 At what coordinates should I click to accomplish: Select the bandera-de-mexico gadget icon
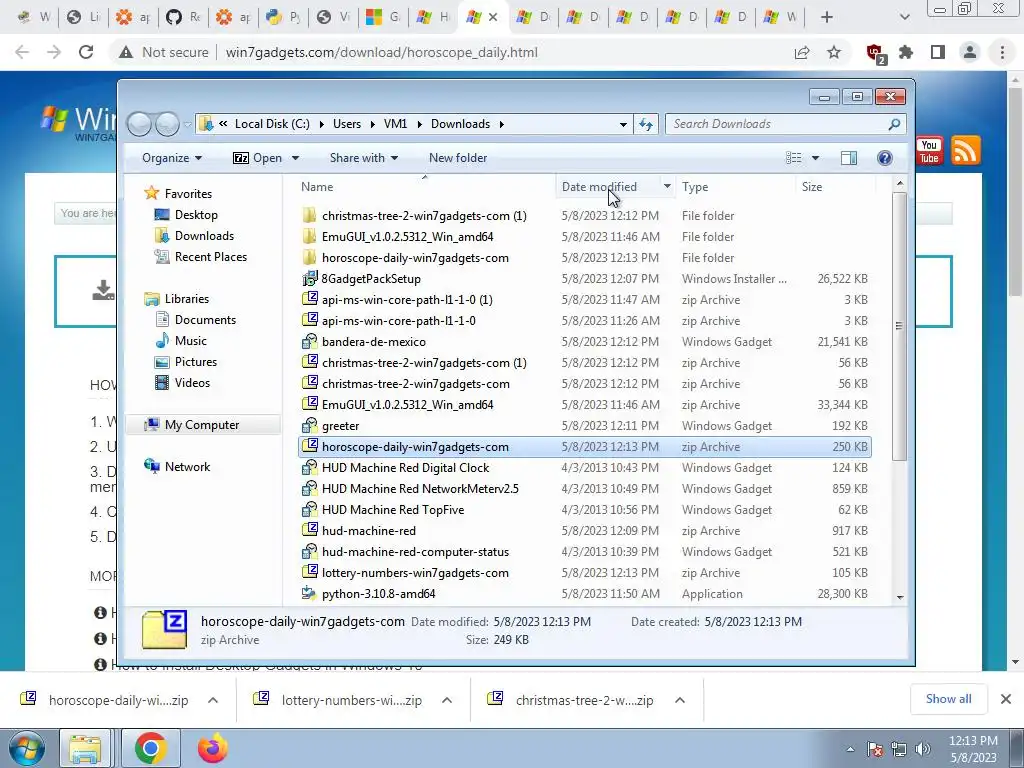click(x=310, y=342)
